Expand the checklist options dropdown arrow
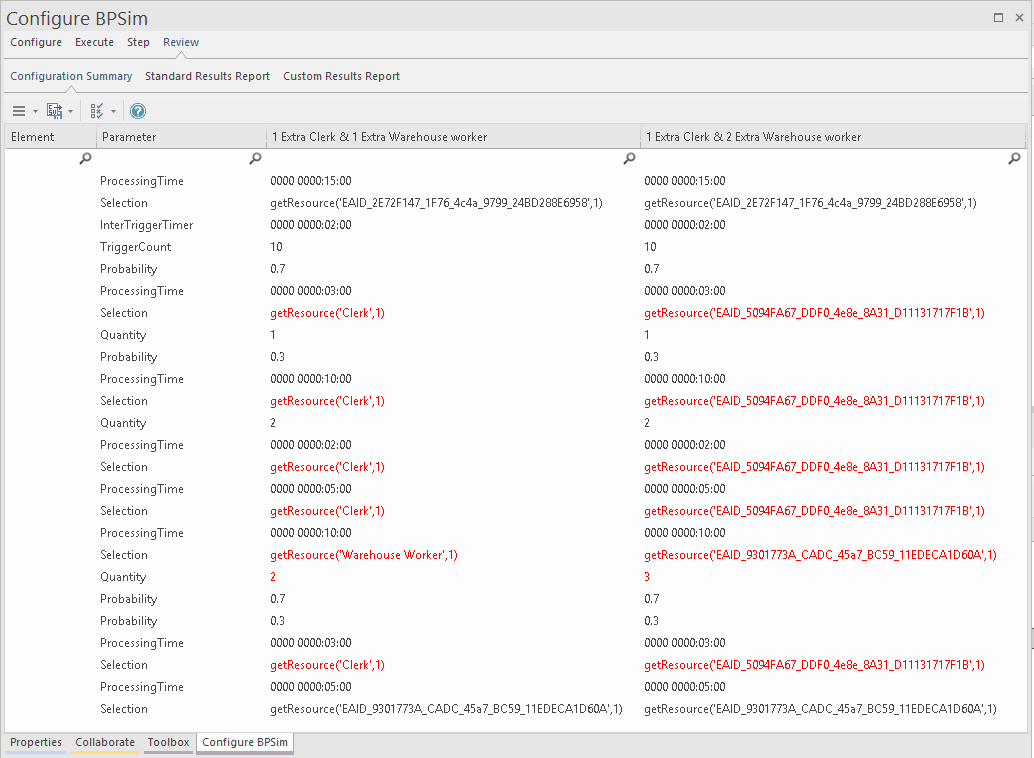This screenshot has height=758, width=1034. coord(113,112)
